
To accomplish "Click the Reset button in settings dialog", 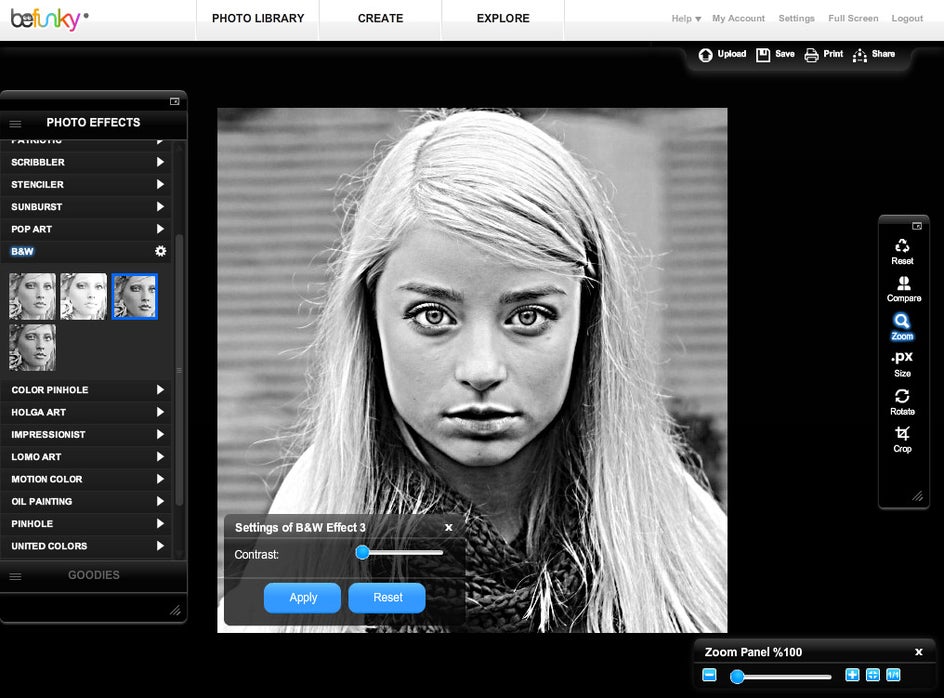I will [x=387, y=597].
